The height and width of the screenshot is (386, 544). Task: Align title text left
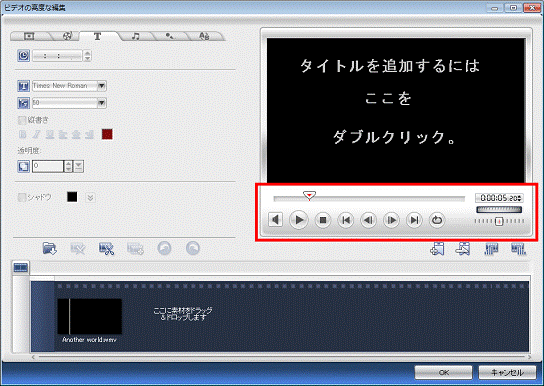[x=63, y=134]
